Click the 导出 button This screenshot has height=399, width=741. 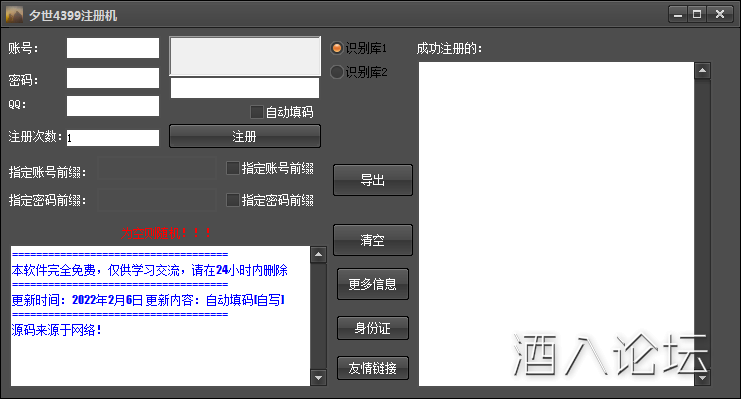(x=373, y=180)
